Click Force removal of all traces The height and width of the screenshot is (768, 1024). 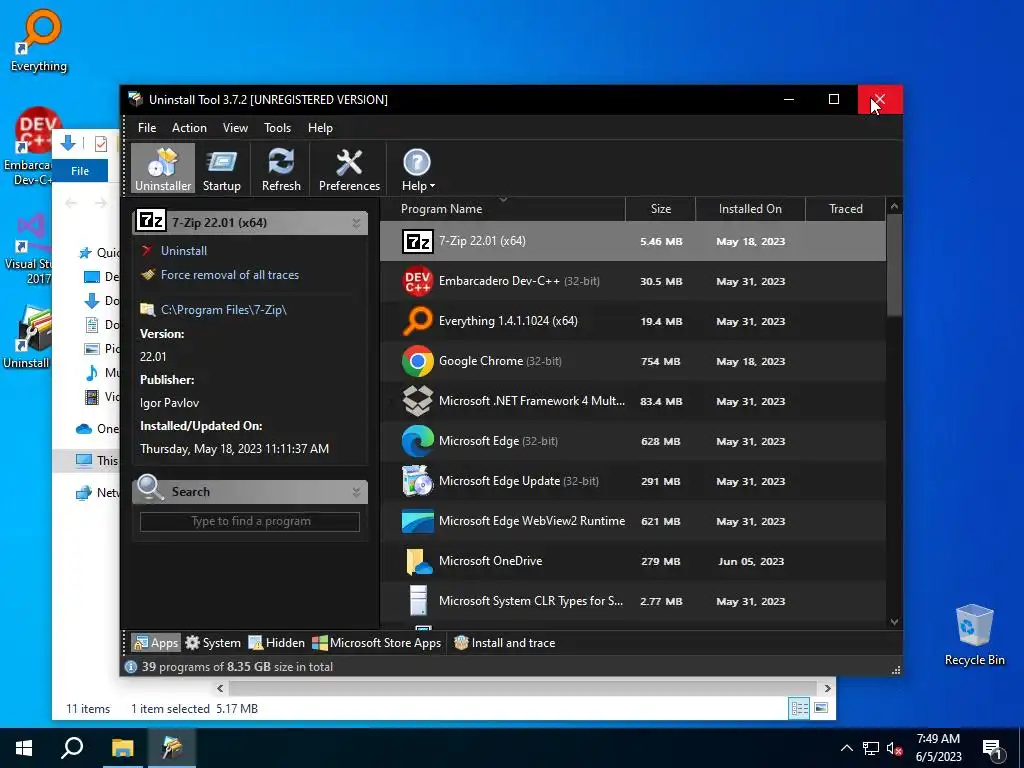[x=230, y=275]
